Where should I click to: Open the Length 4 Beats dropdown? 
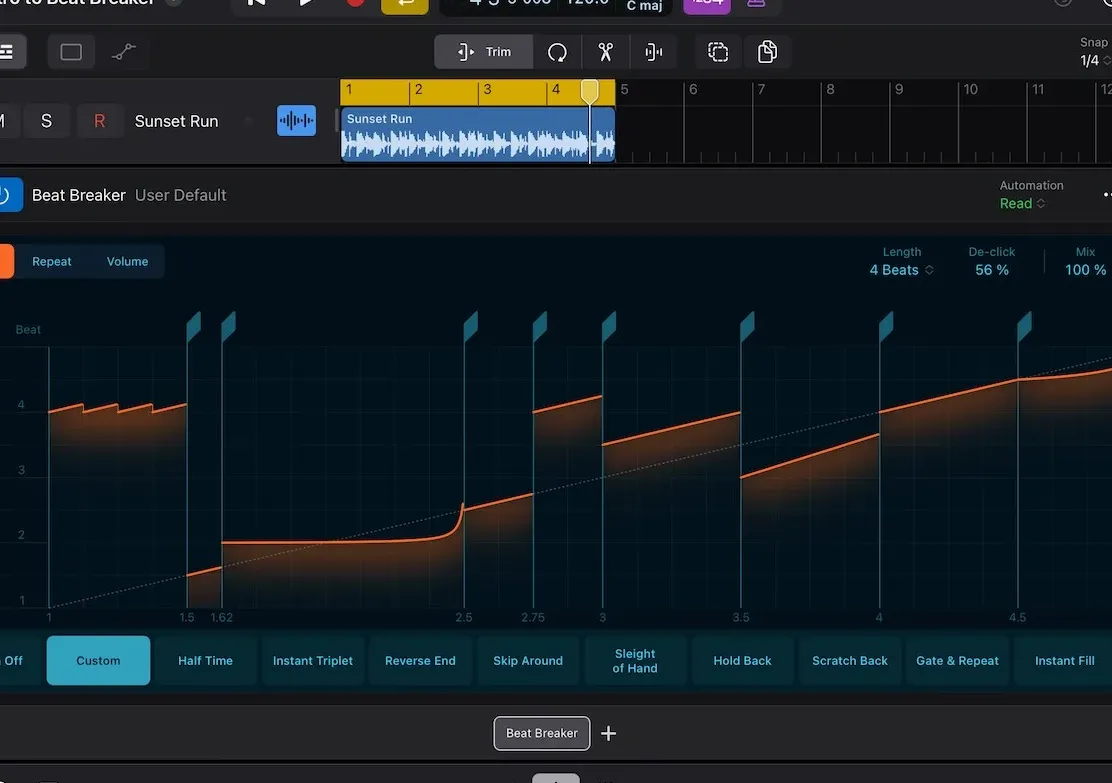[x=901, y=270]
